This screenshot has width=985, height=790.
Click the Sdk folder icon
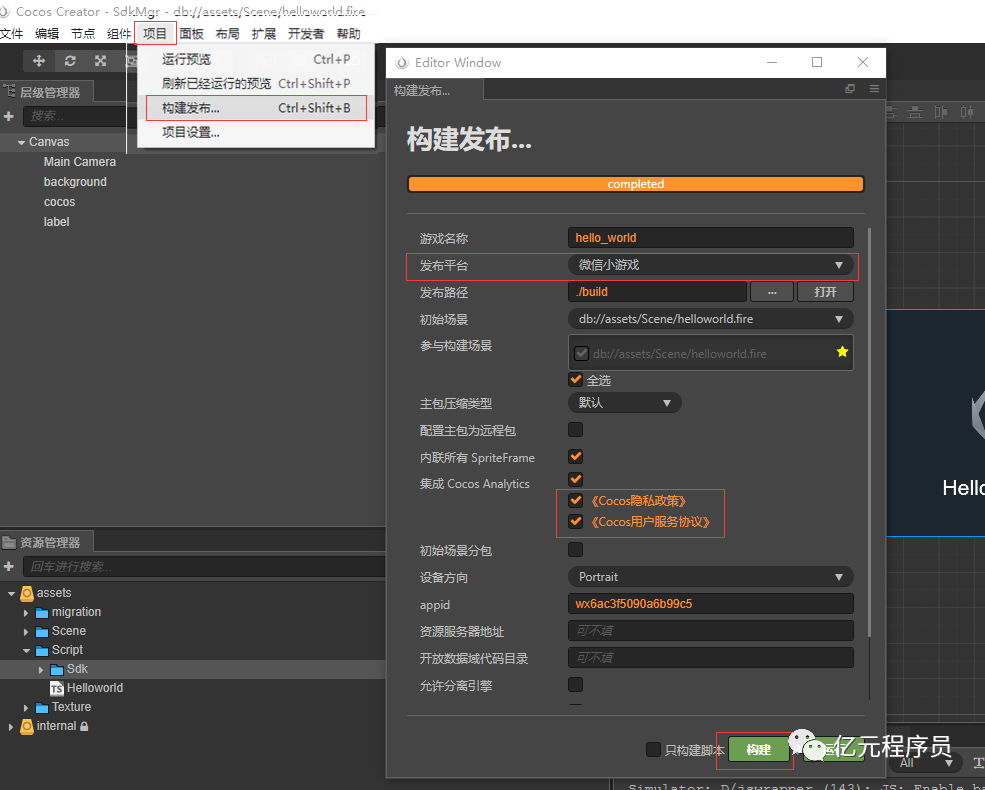pos(57,669)
